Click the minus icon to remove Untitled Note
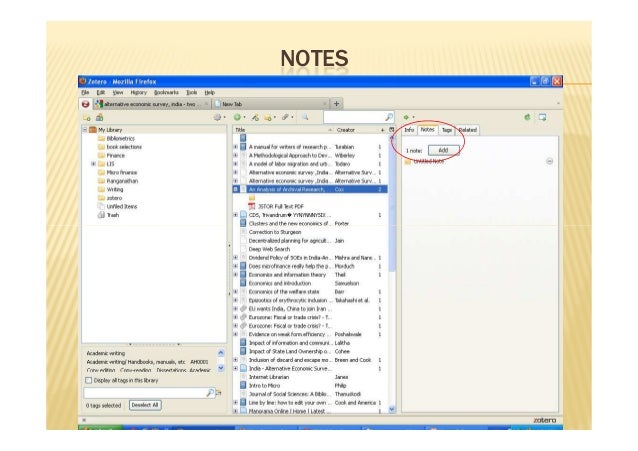This screenshot has width=638, height=451. (x=549, y=161)
